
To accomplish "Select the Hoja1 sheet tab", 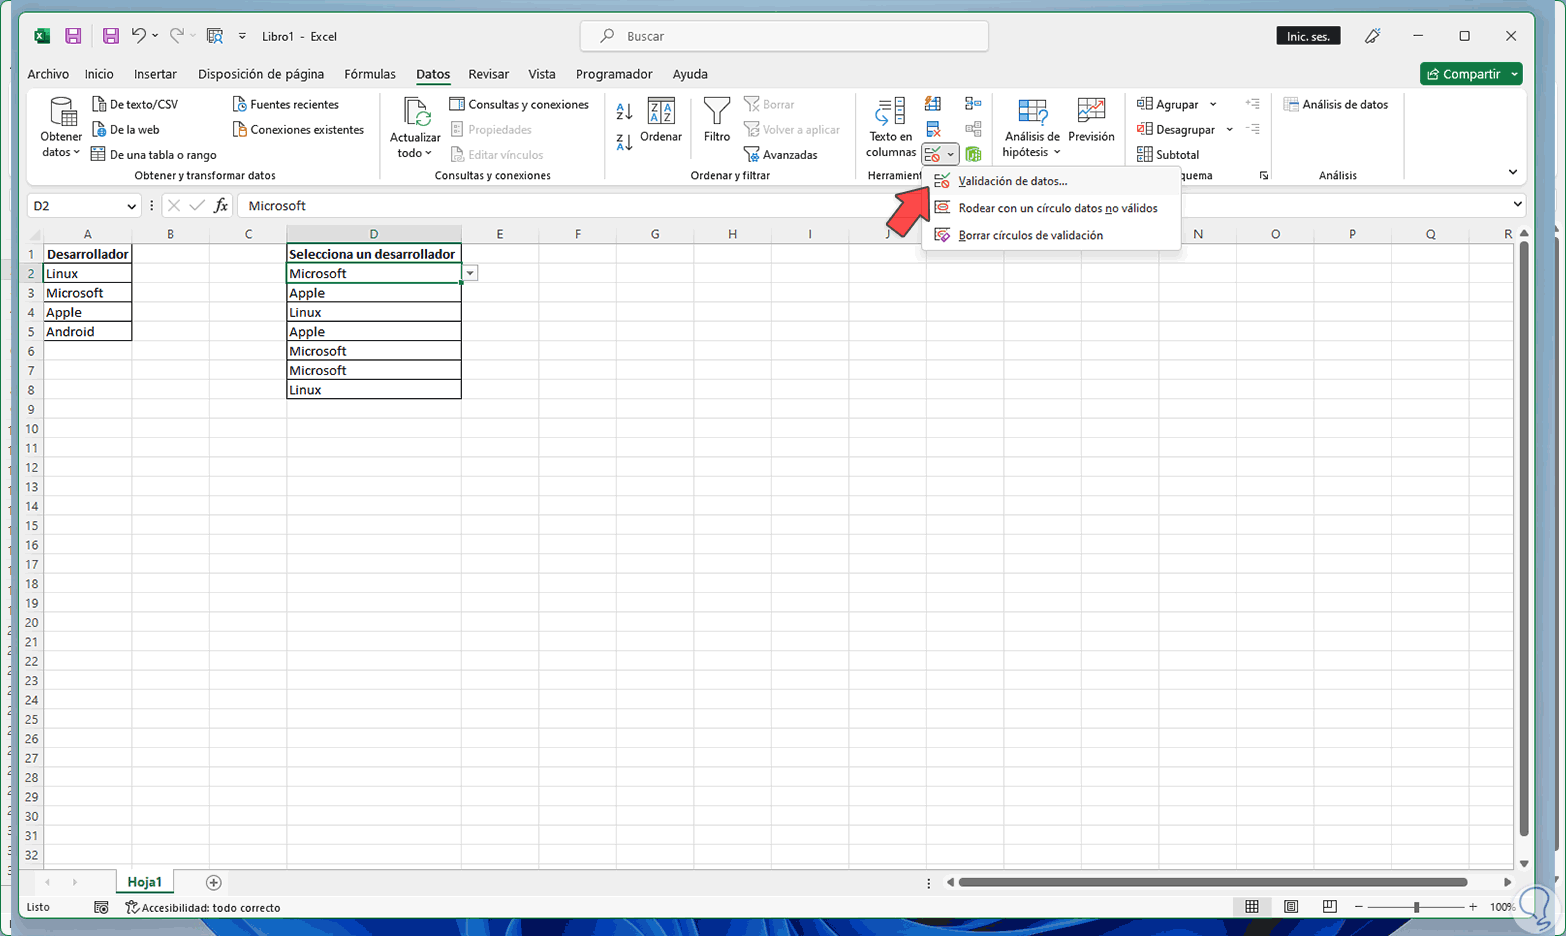I will click(145, 882).
